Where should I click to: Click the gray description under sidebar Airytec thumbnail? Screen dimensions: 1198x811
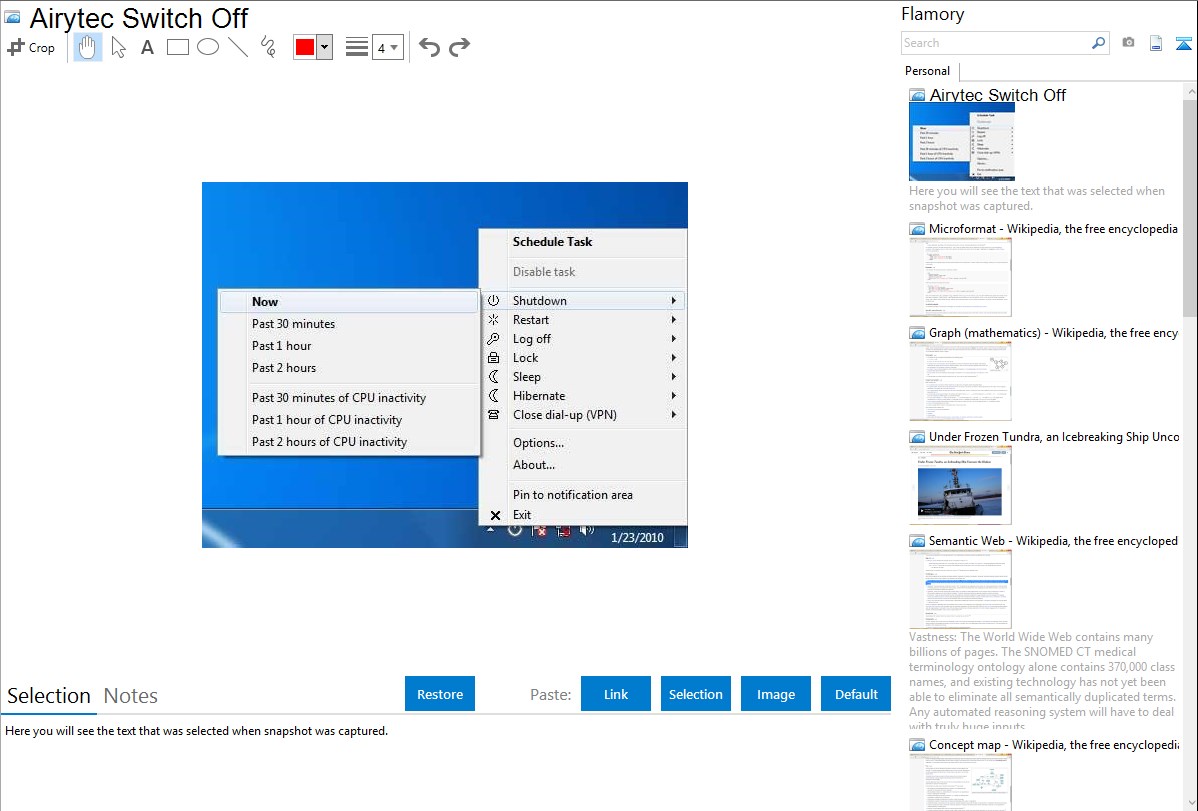click(x=1037, y=198)
